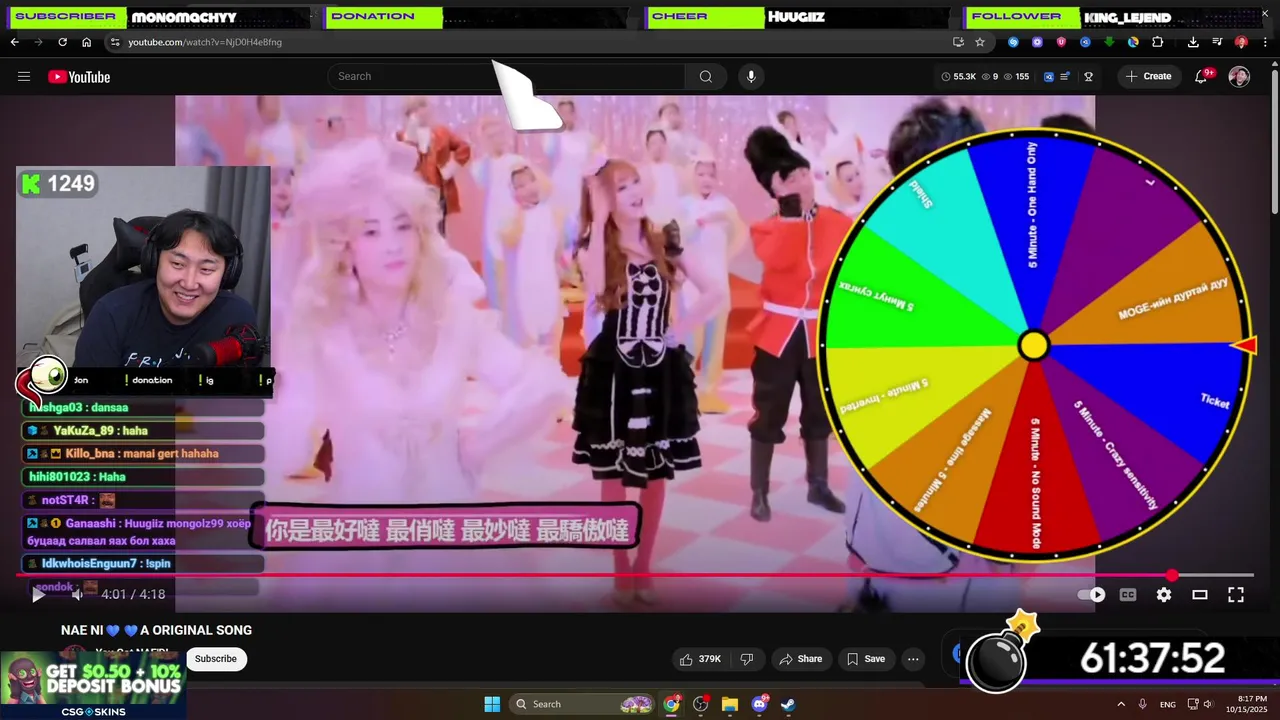Open video settings gear

click(x=1164, y=594)
